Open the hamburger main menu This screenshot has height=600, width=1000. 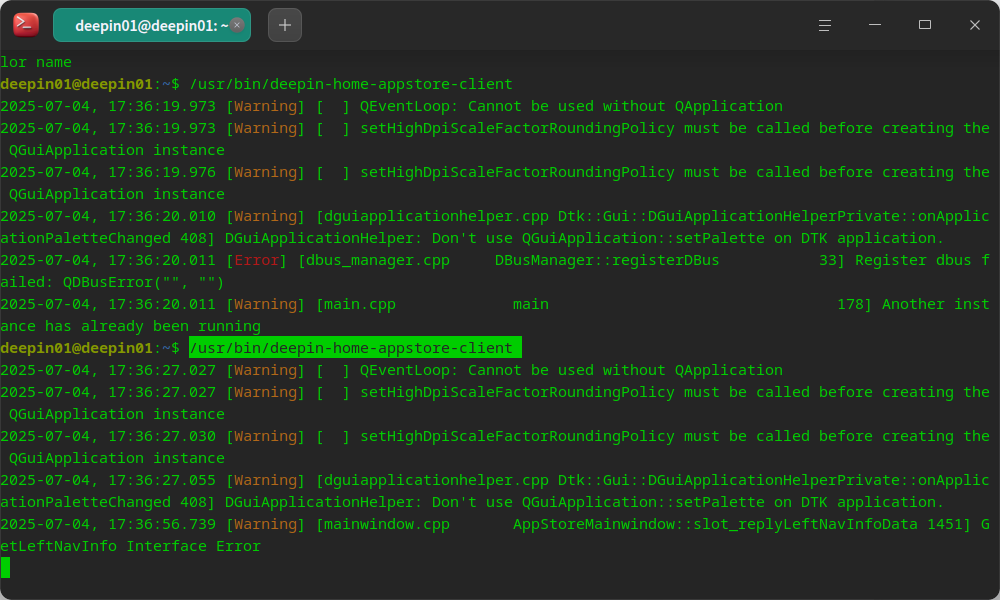[x=825, y=25]
